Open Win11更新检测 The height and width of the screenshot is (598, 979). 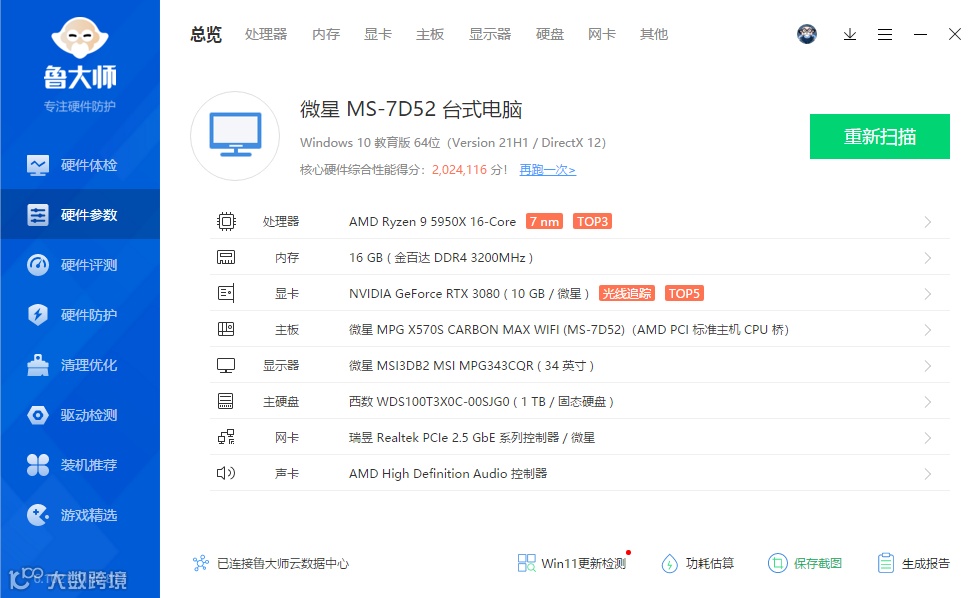pyautogui.click(x=572, y=563)
